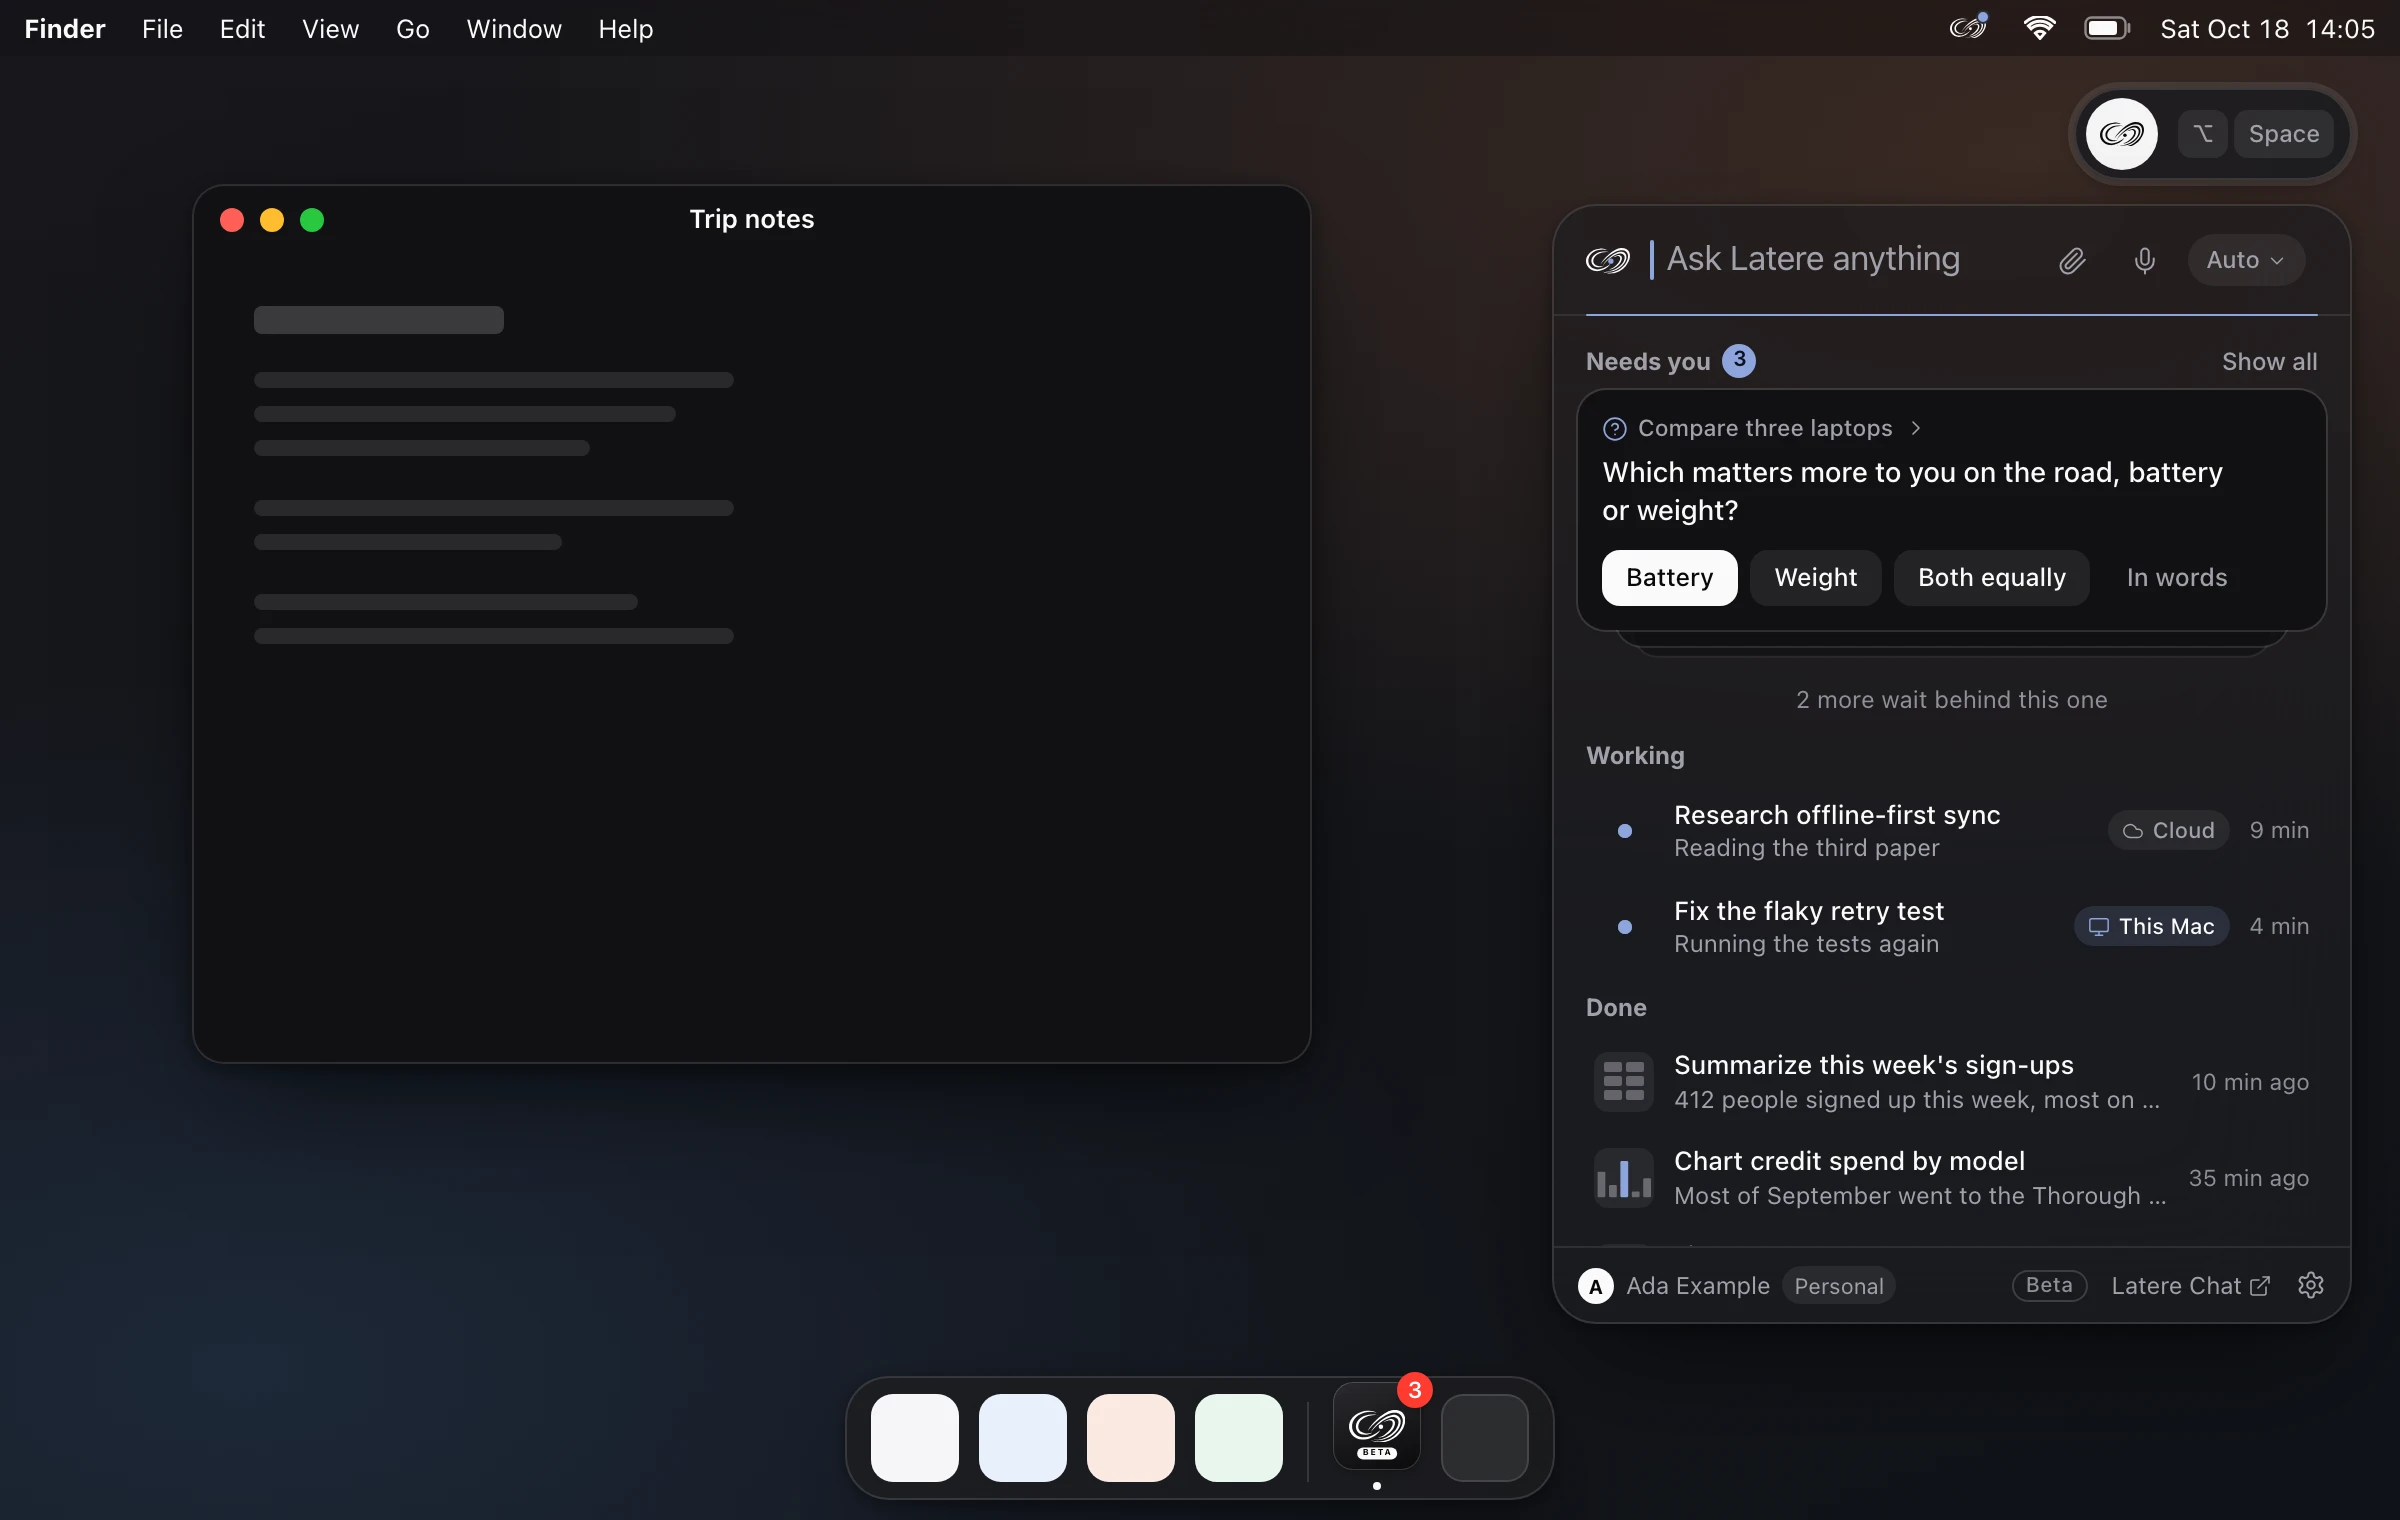
Task: Click the Option key shortcut chip
Action: (x=2203, y=134)
